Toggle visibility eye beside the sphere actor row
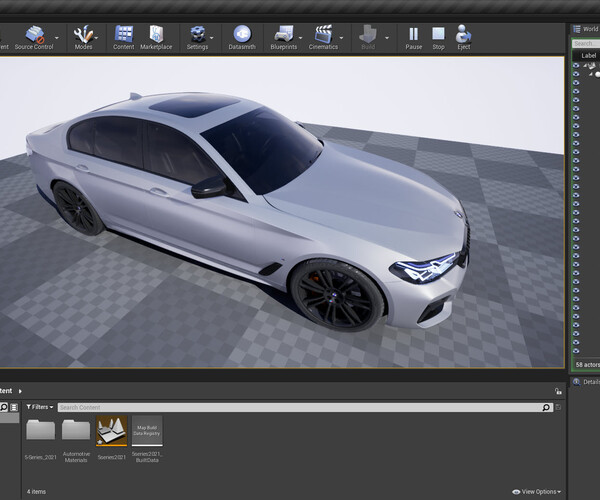Viewport: 600px width, 500px height. pyautogui.click(x=576, y=74)
